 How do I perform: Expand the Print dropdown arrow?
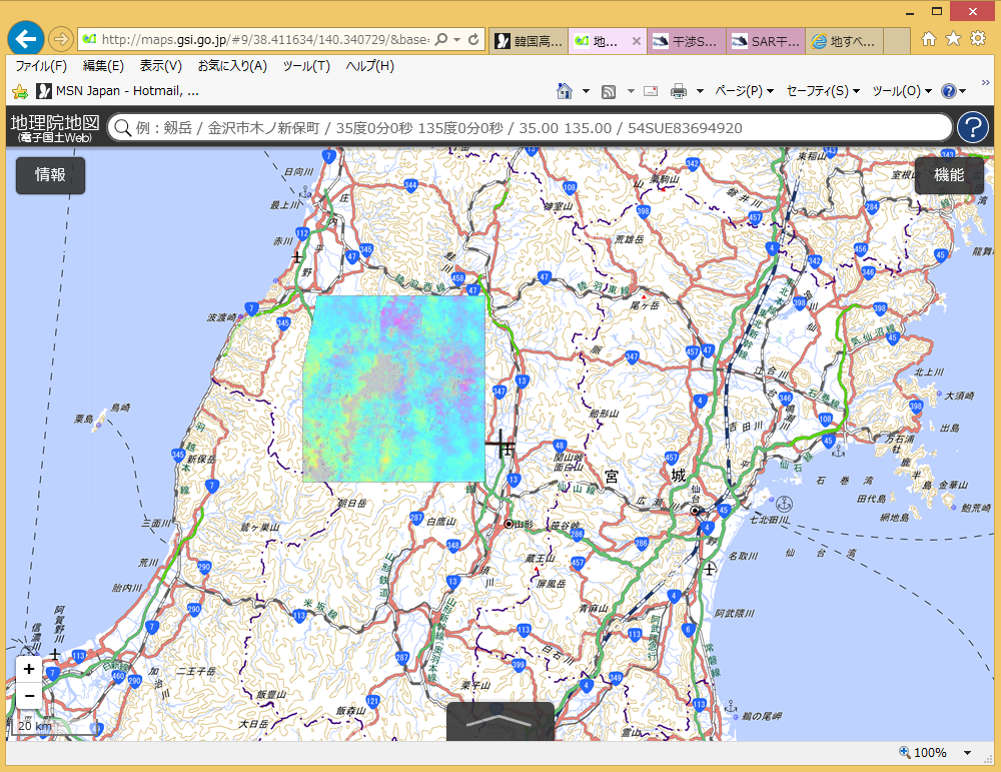tap(700, 91)
